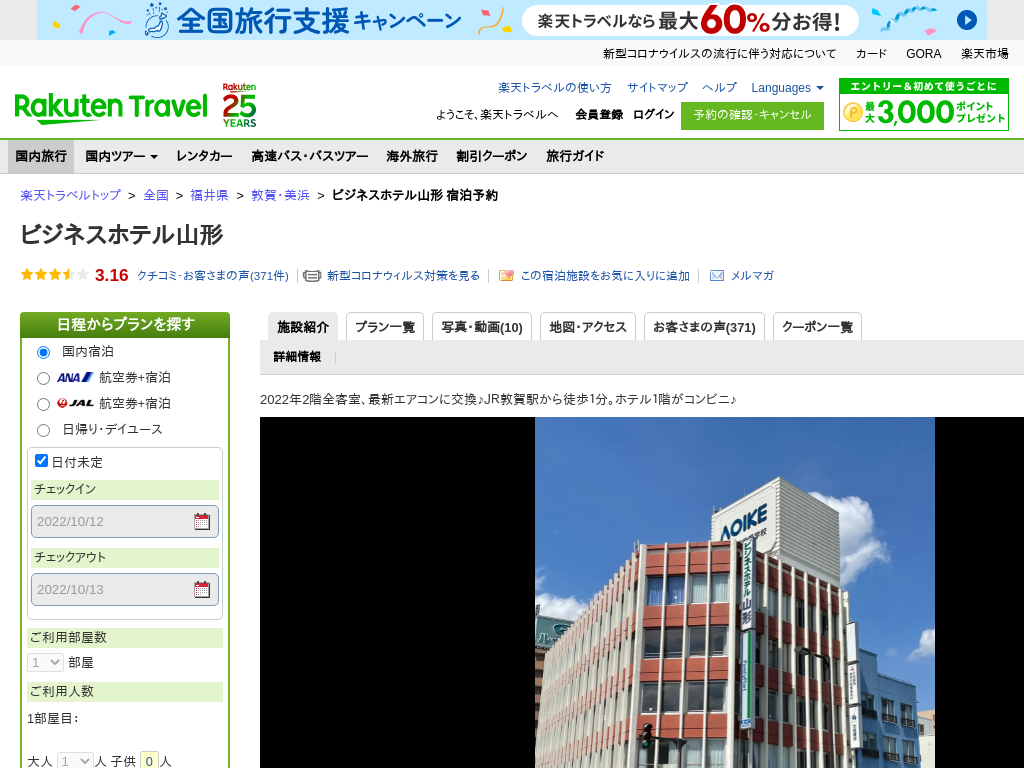Viewport: 1024px width, 768px height.
Task: Open the ヘルプ link
Action: (719, 88)
